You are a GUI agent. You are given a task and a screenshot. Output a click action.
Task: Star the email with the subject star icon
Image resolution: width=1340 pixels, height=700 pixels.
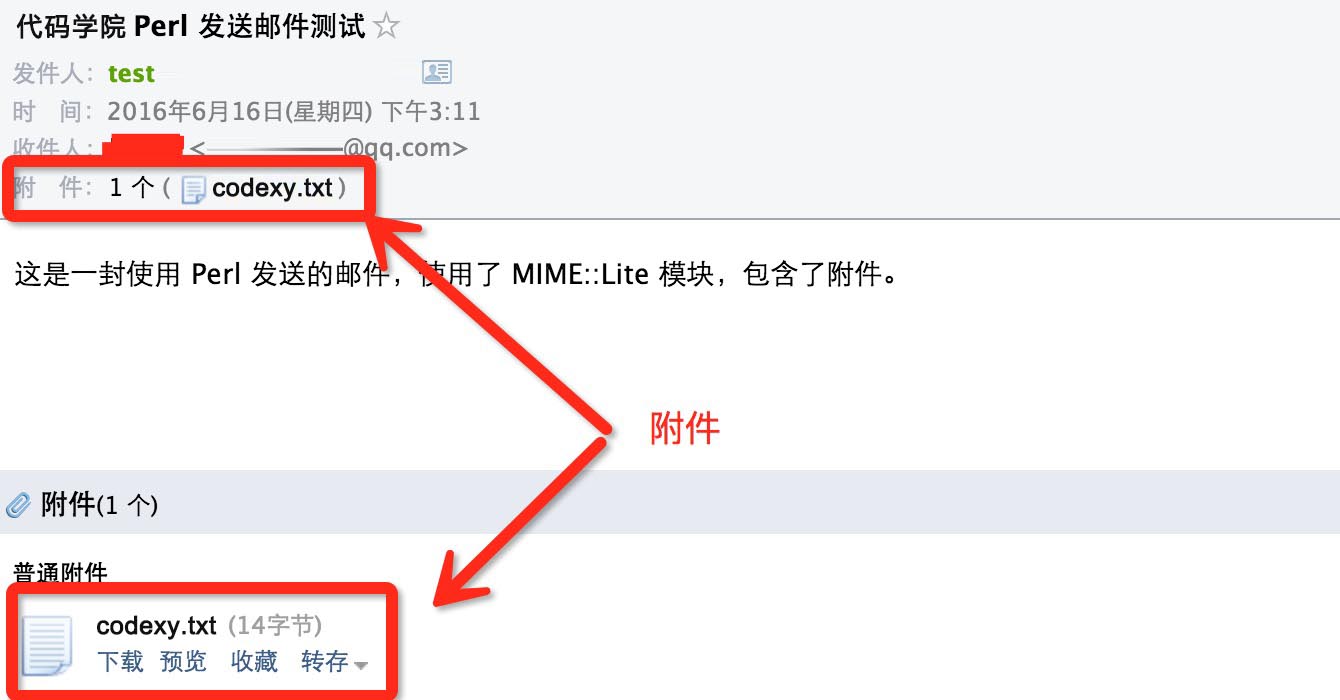[x=386, y=26]
